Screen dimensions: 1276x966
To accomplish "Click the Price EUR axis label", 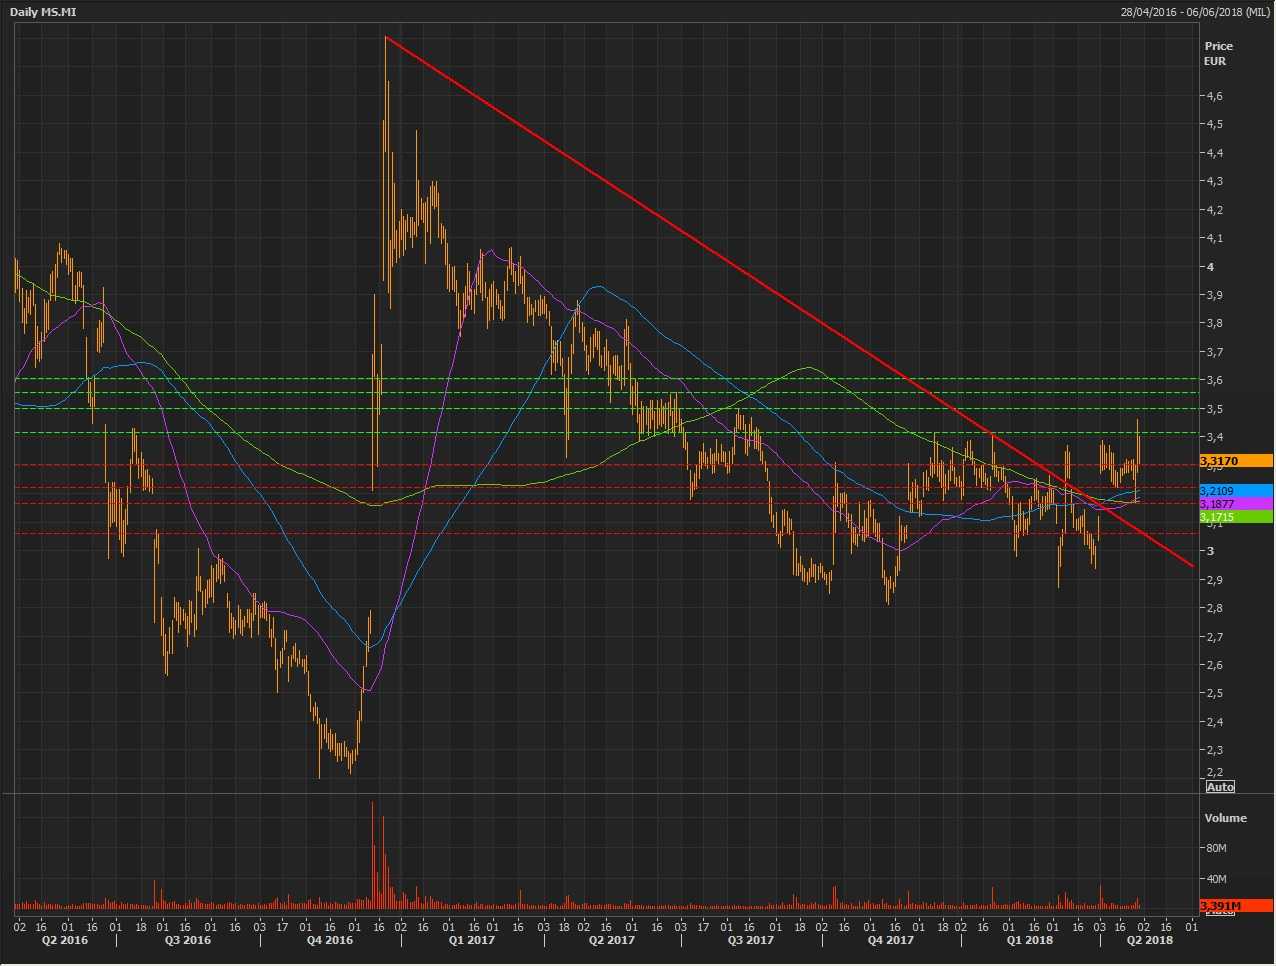I will click(x=1218, y=53).
